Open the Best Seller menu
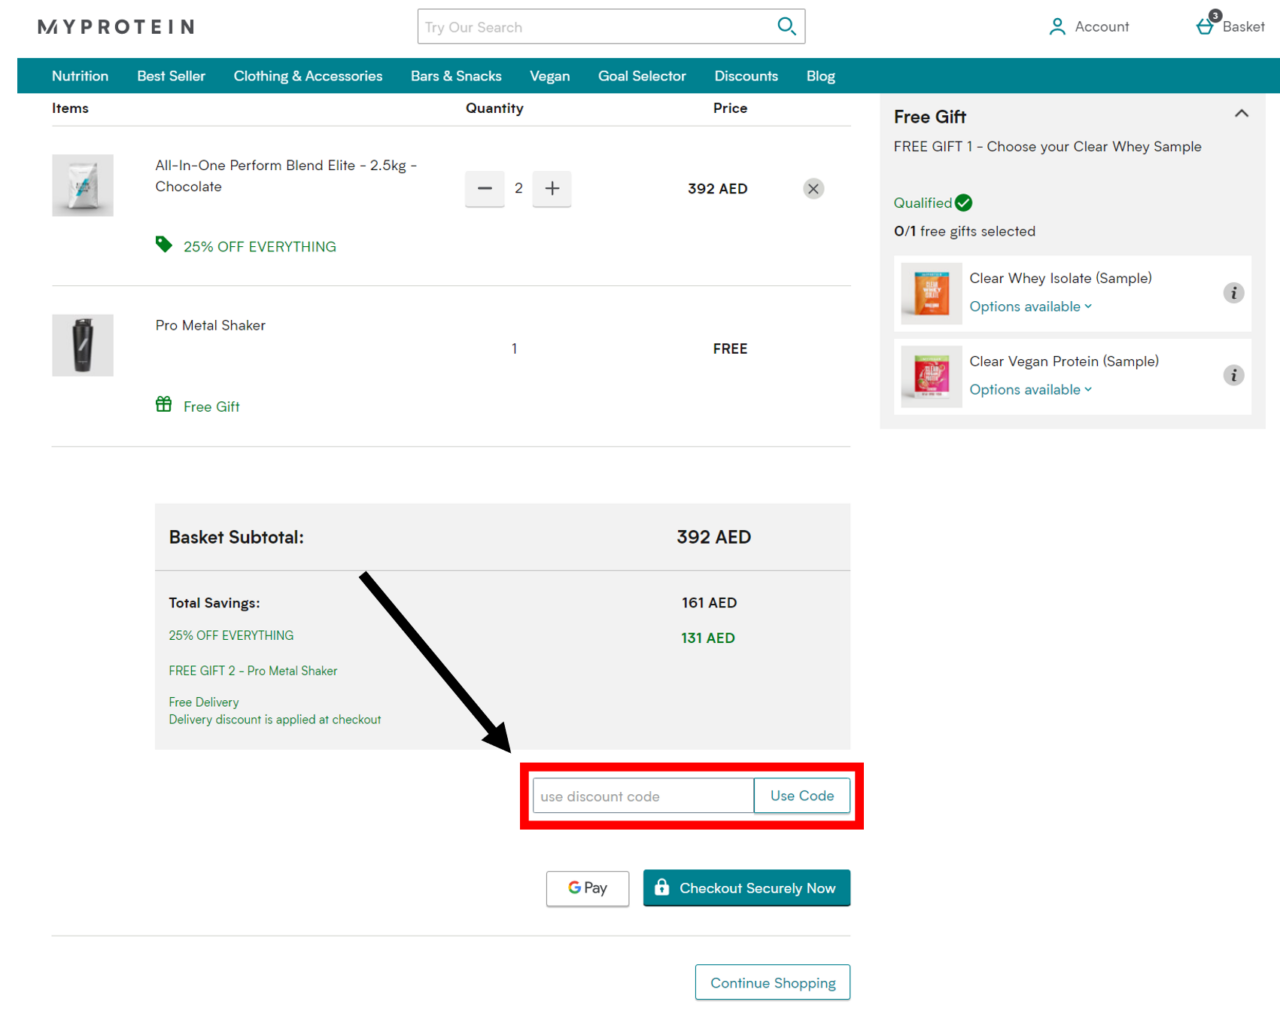This screenshot has height=1014, width=1280. [x=171, y=76]
